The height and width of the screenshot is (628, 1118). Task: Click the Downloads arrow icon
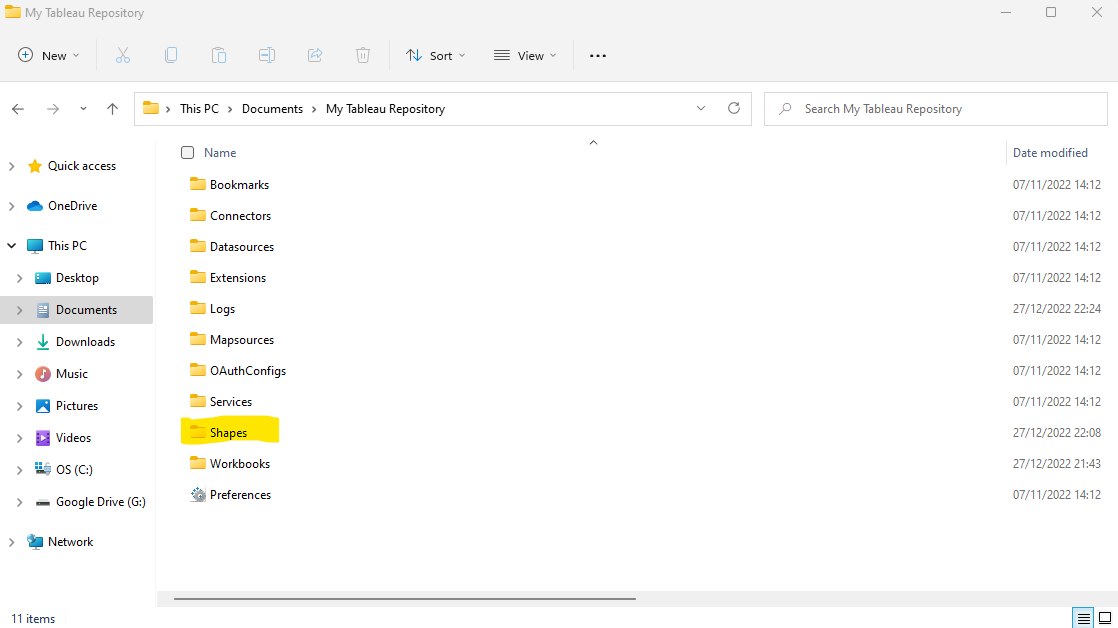tap(43, 342)
